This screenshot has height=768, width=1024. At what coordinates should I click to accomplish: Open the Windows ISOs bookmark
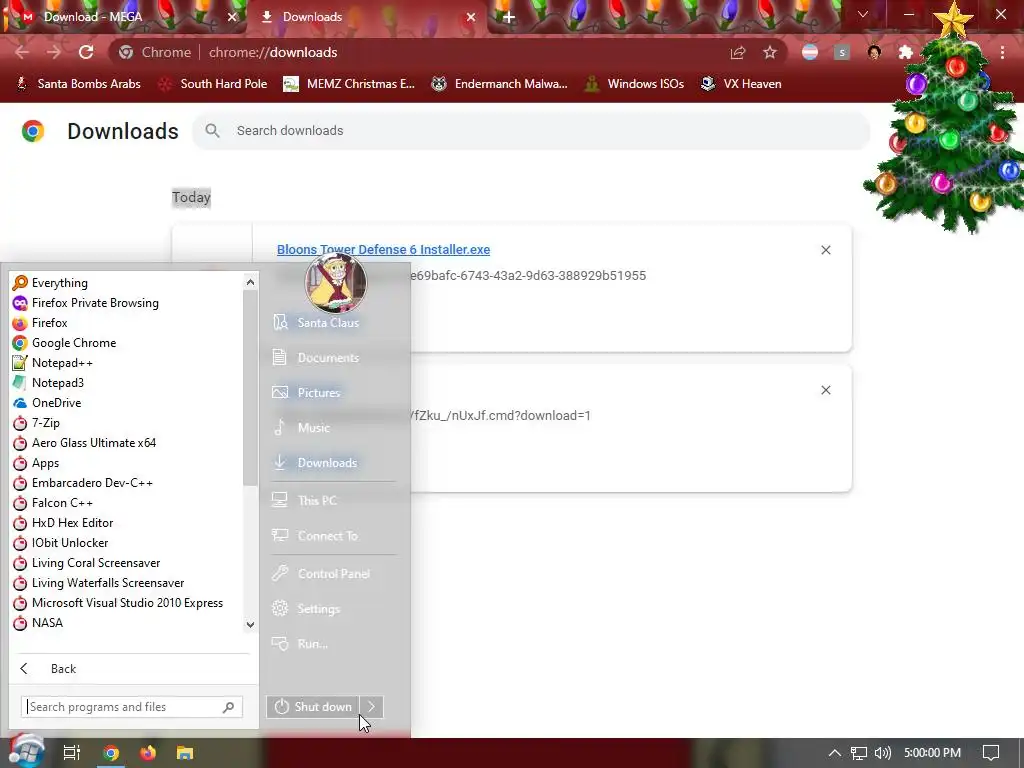pyautogui.click(x=634, y=84)
